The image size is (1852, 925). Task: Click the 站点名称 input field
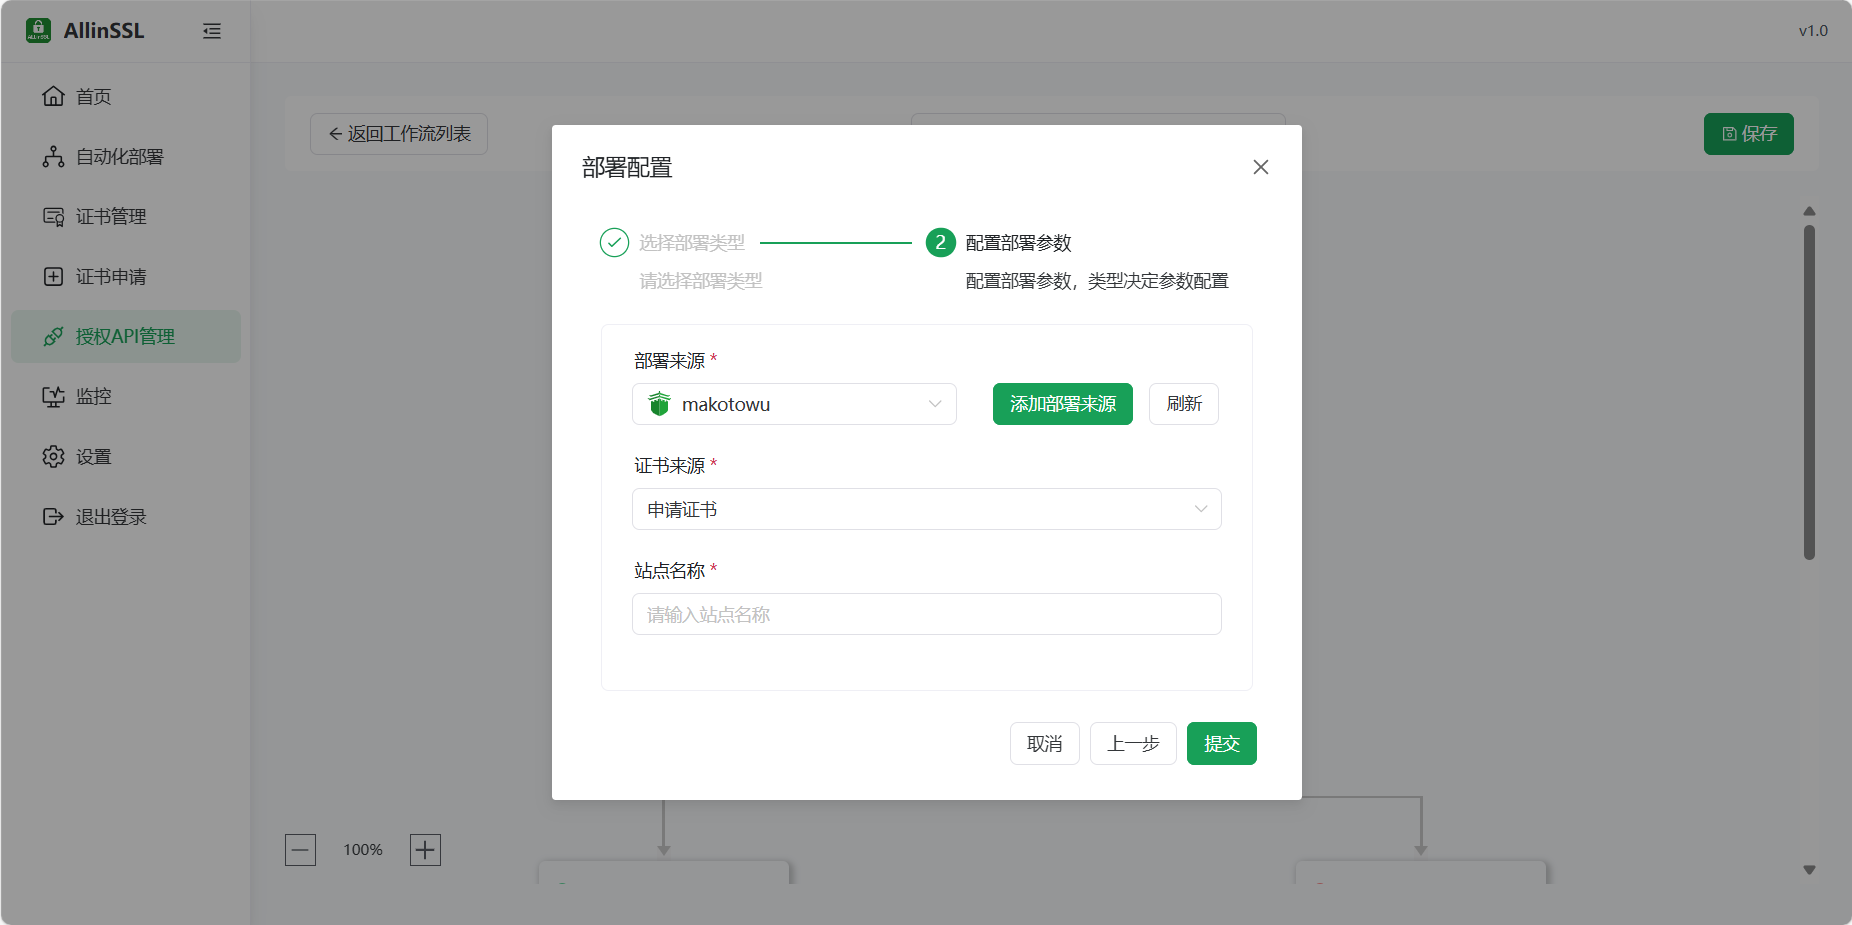pyautogui.click(x=926, y=614)
